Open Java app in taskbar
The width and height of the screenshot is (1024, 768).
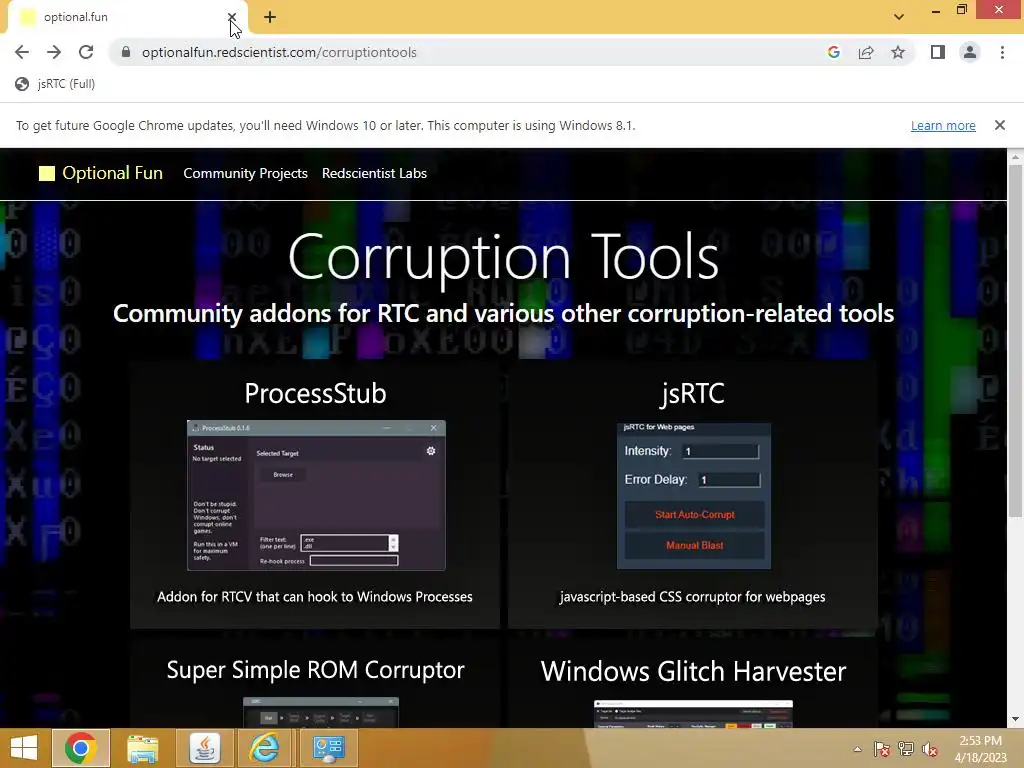pyautogui.click(x=204, y=748)
